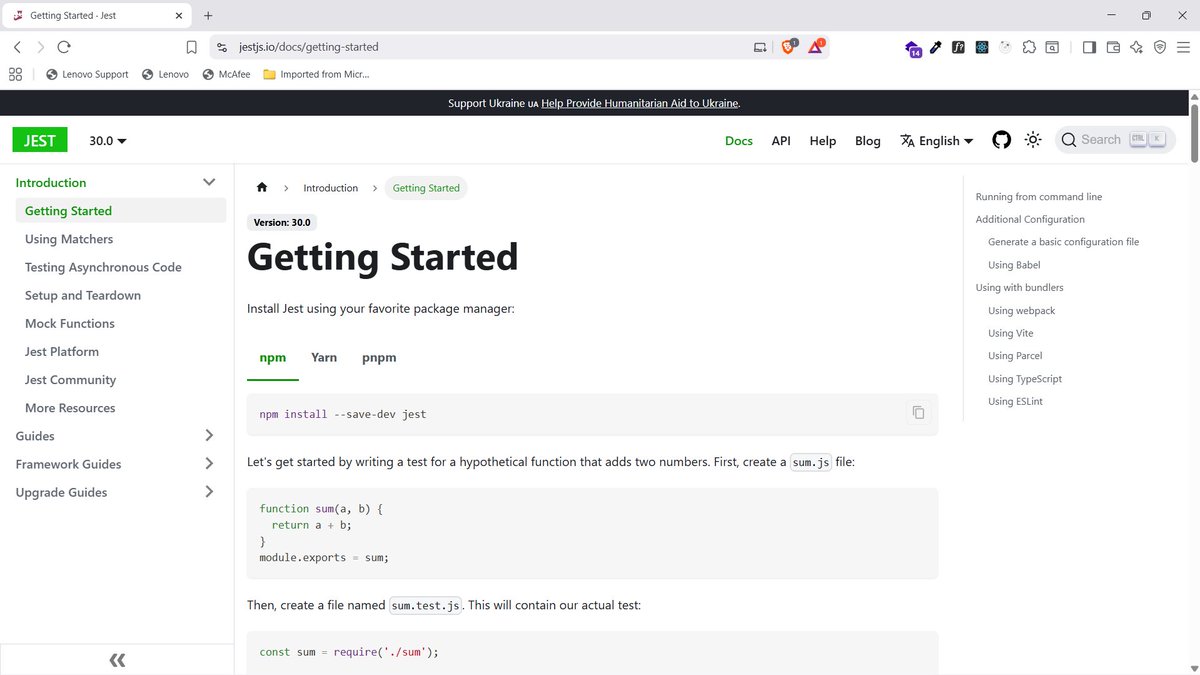The image size is (1200, 675).
Task: Click the Introduction breadcrumb
Action: point(330,188)
